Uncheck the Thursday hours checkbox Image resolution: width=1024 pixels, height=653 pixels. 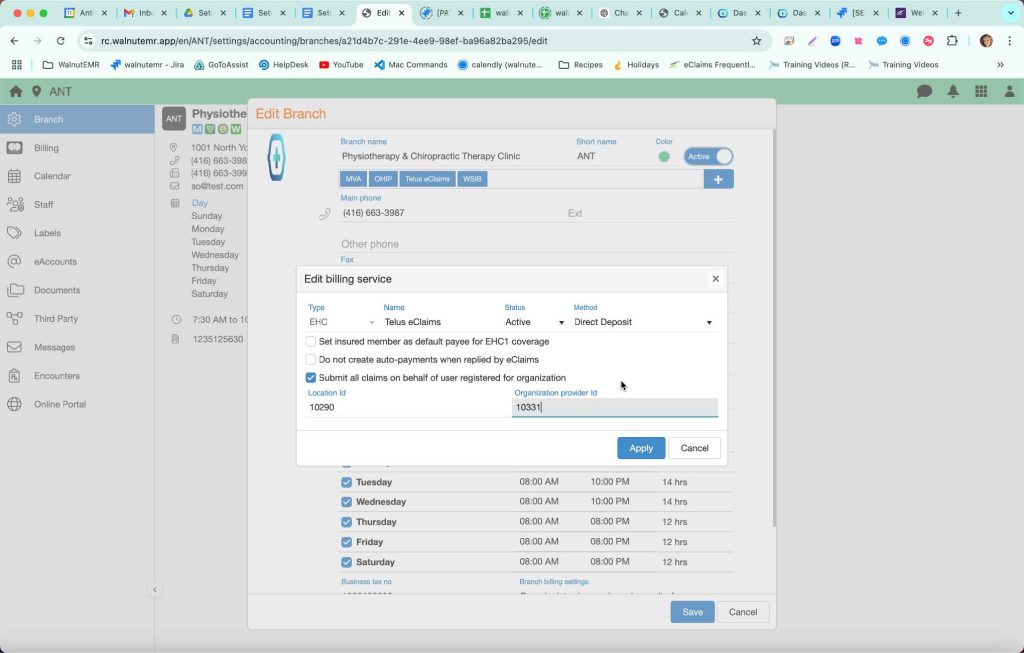(x=346, y=522)
